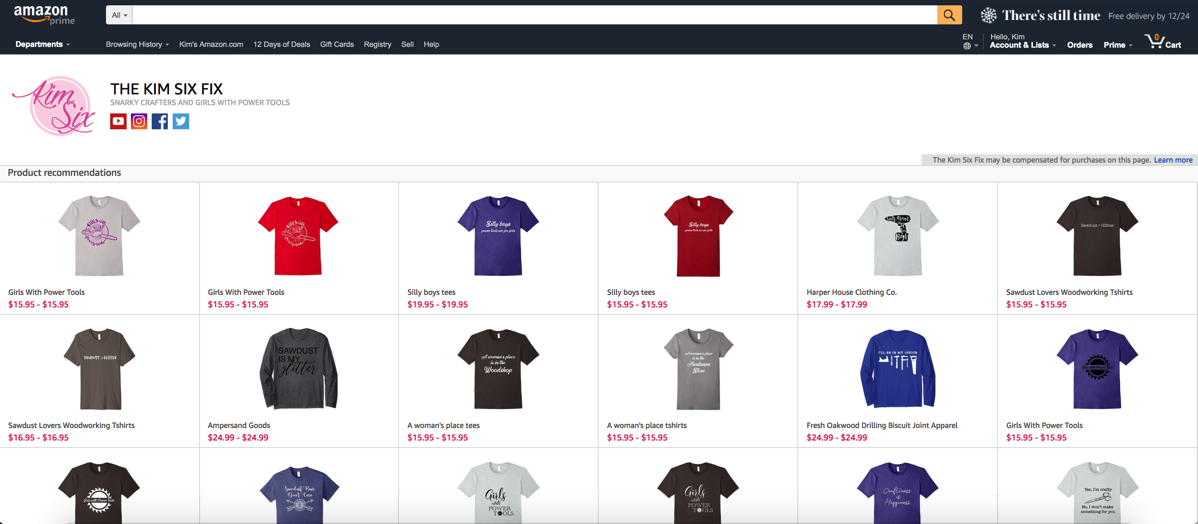Screen dimensions: 1198x524
Task: Click A woman's place tees title
Action: click(443, 425)
